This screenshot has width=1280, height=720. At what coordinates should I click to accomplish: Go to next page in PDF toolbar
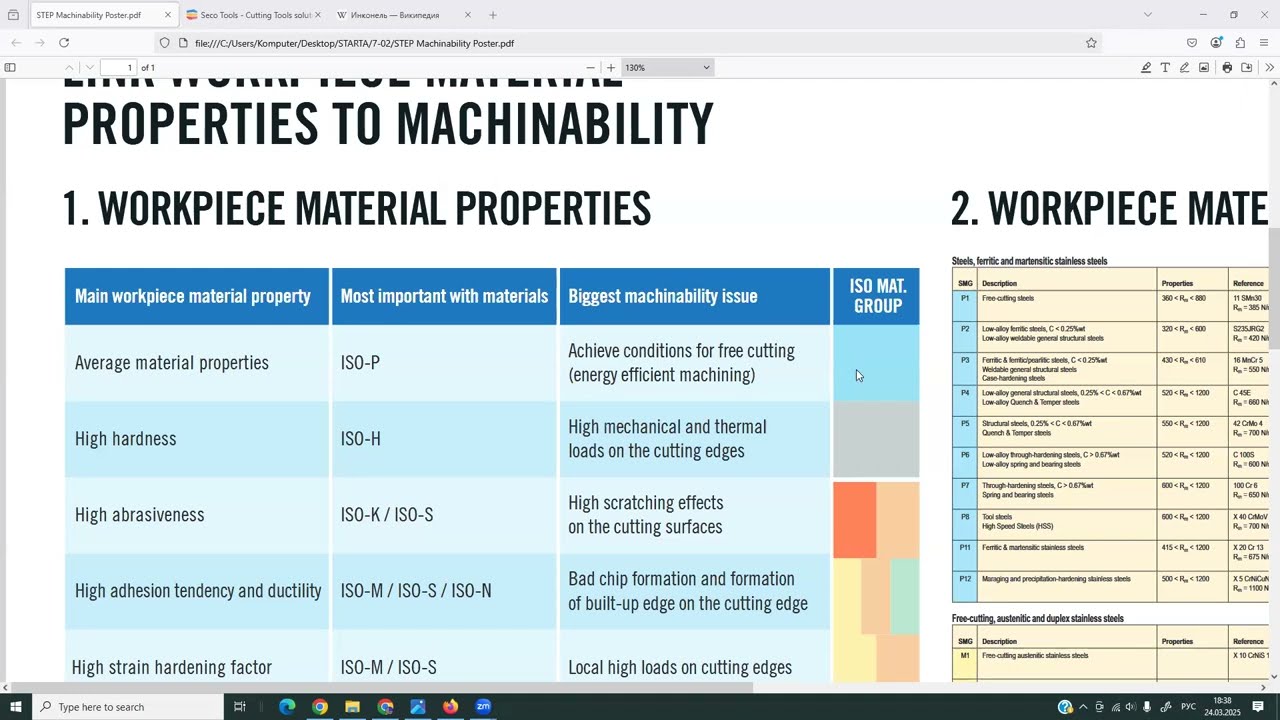(90, 68)
